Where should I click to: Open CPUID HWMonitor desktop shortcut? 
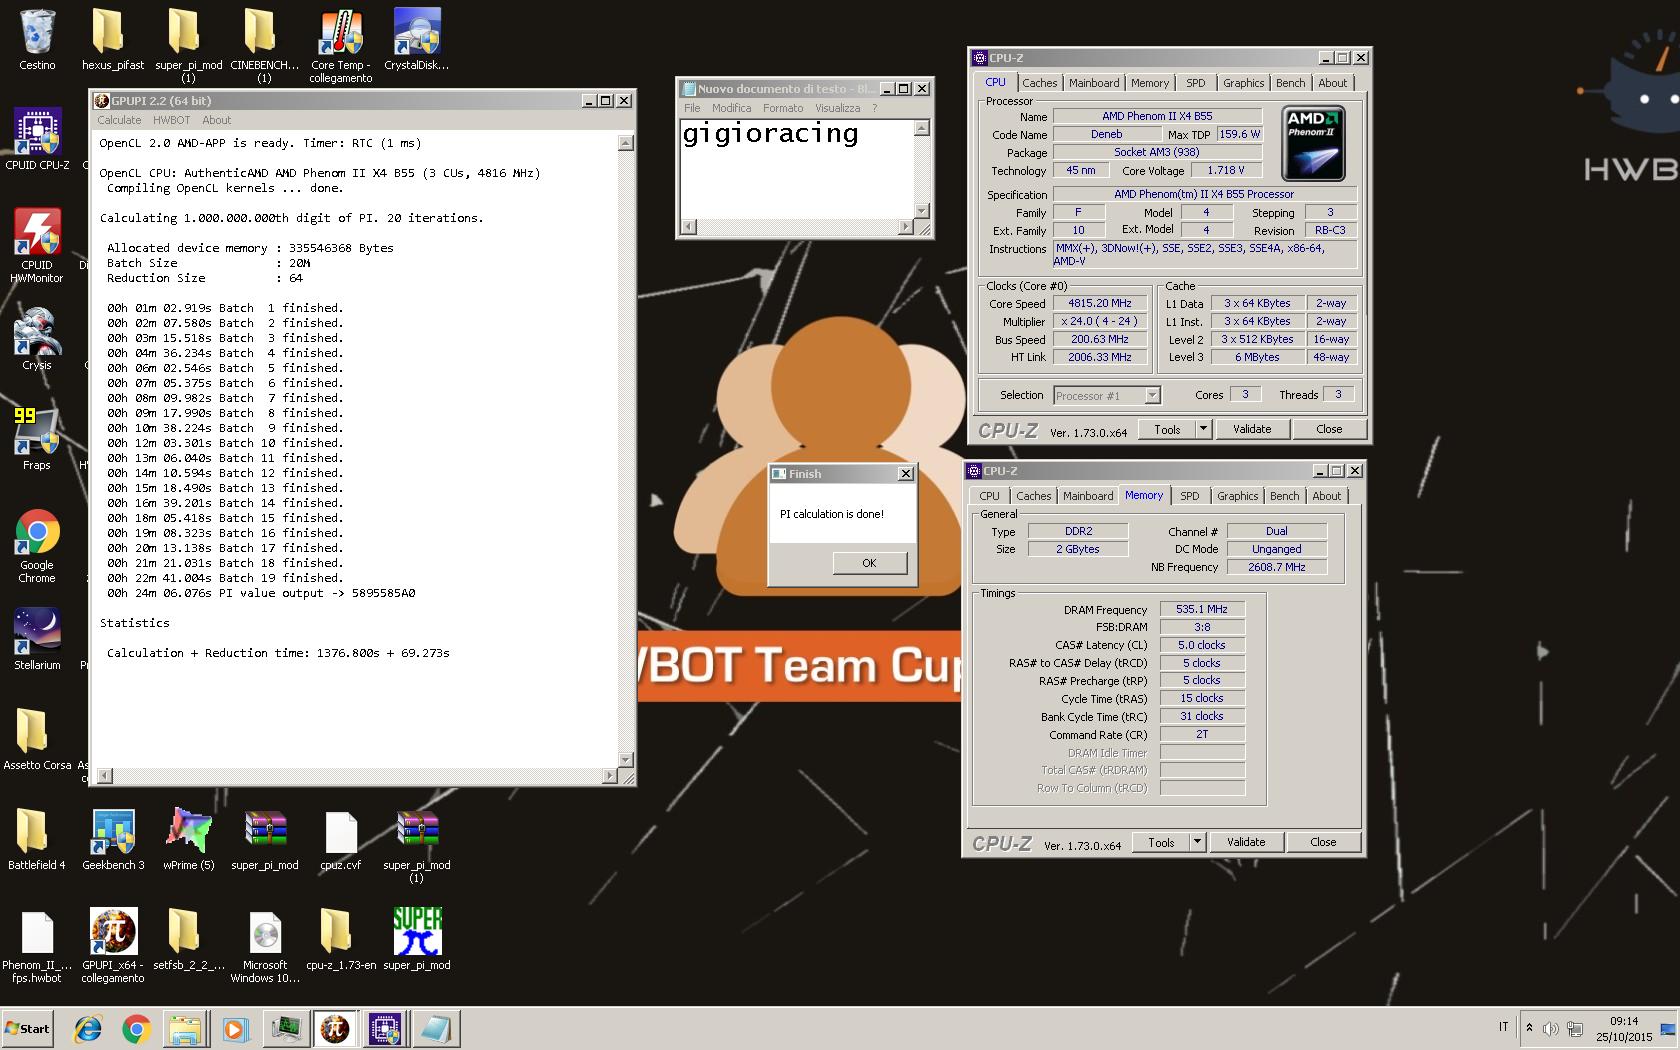coord(37,246)
